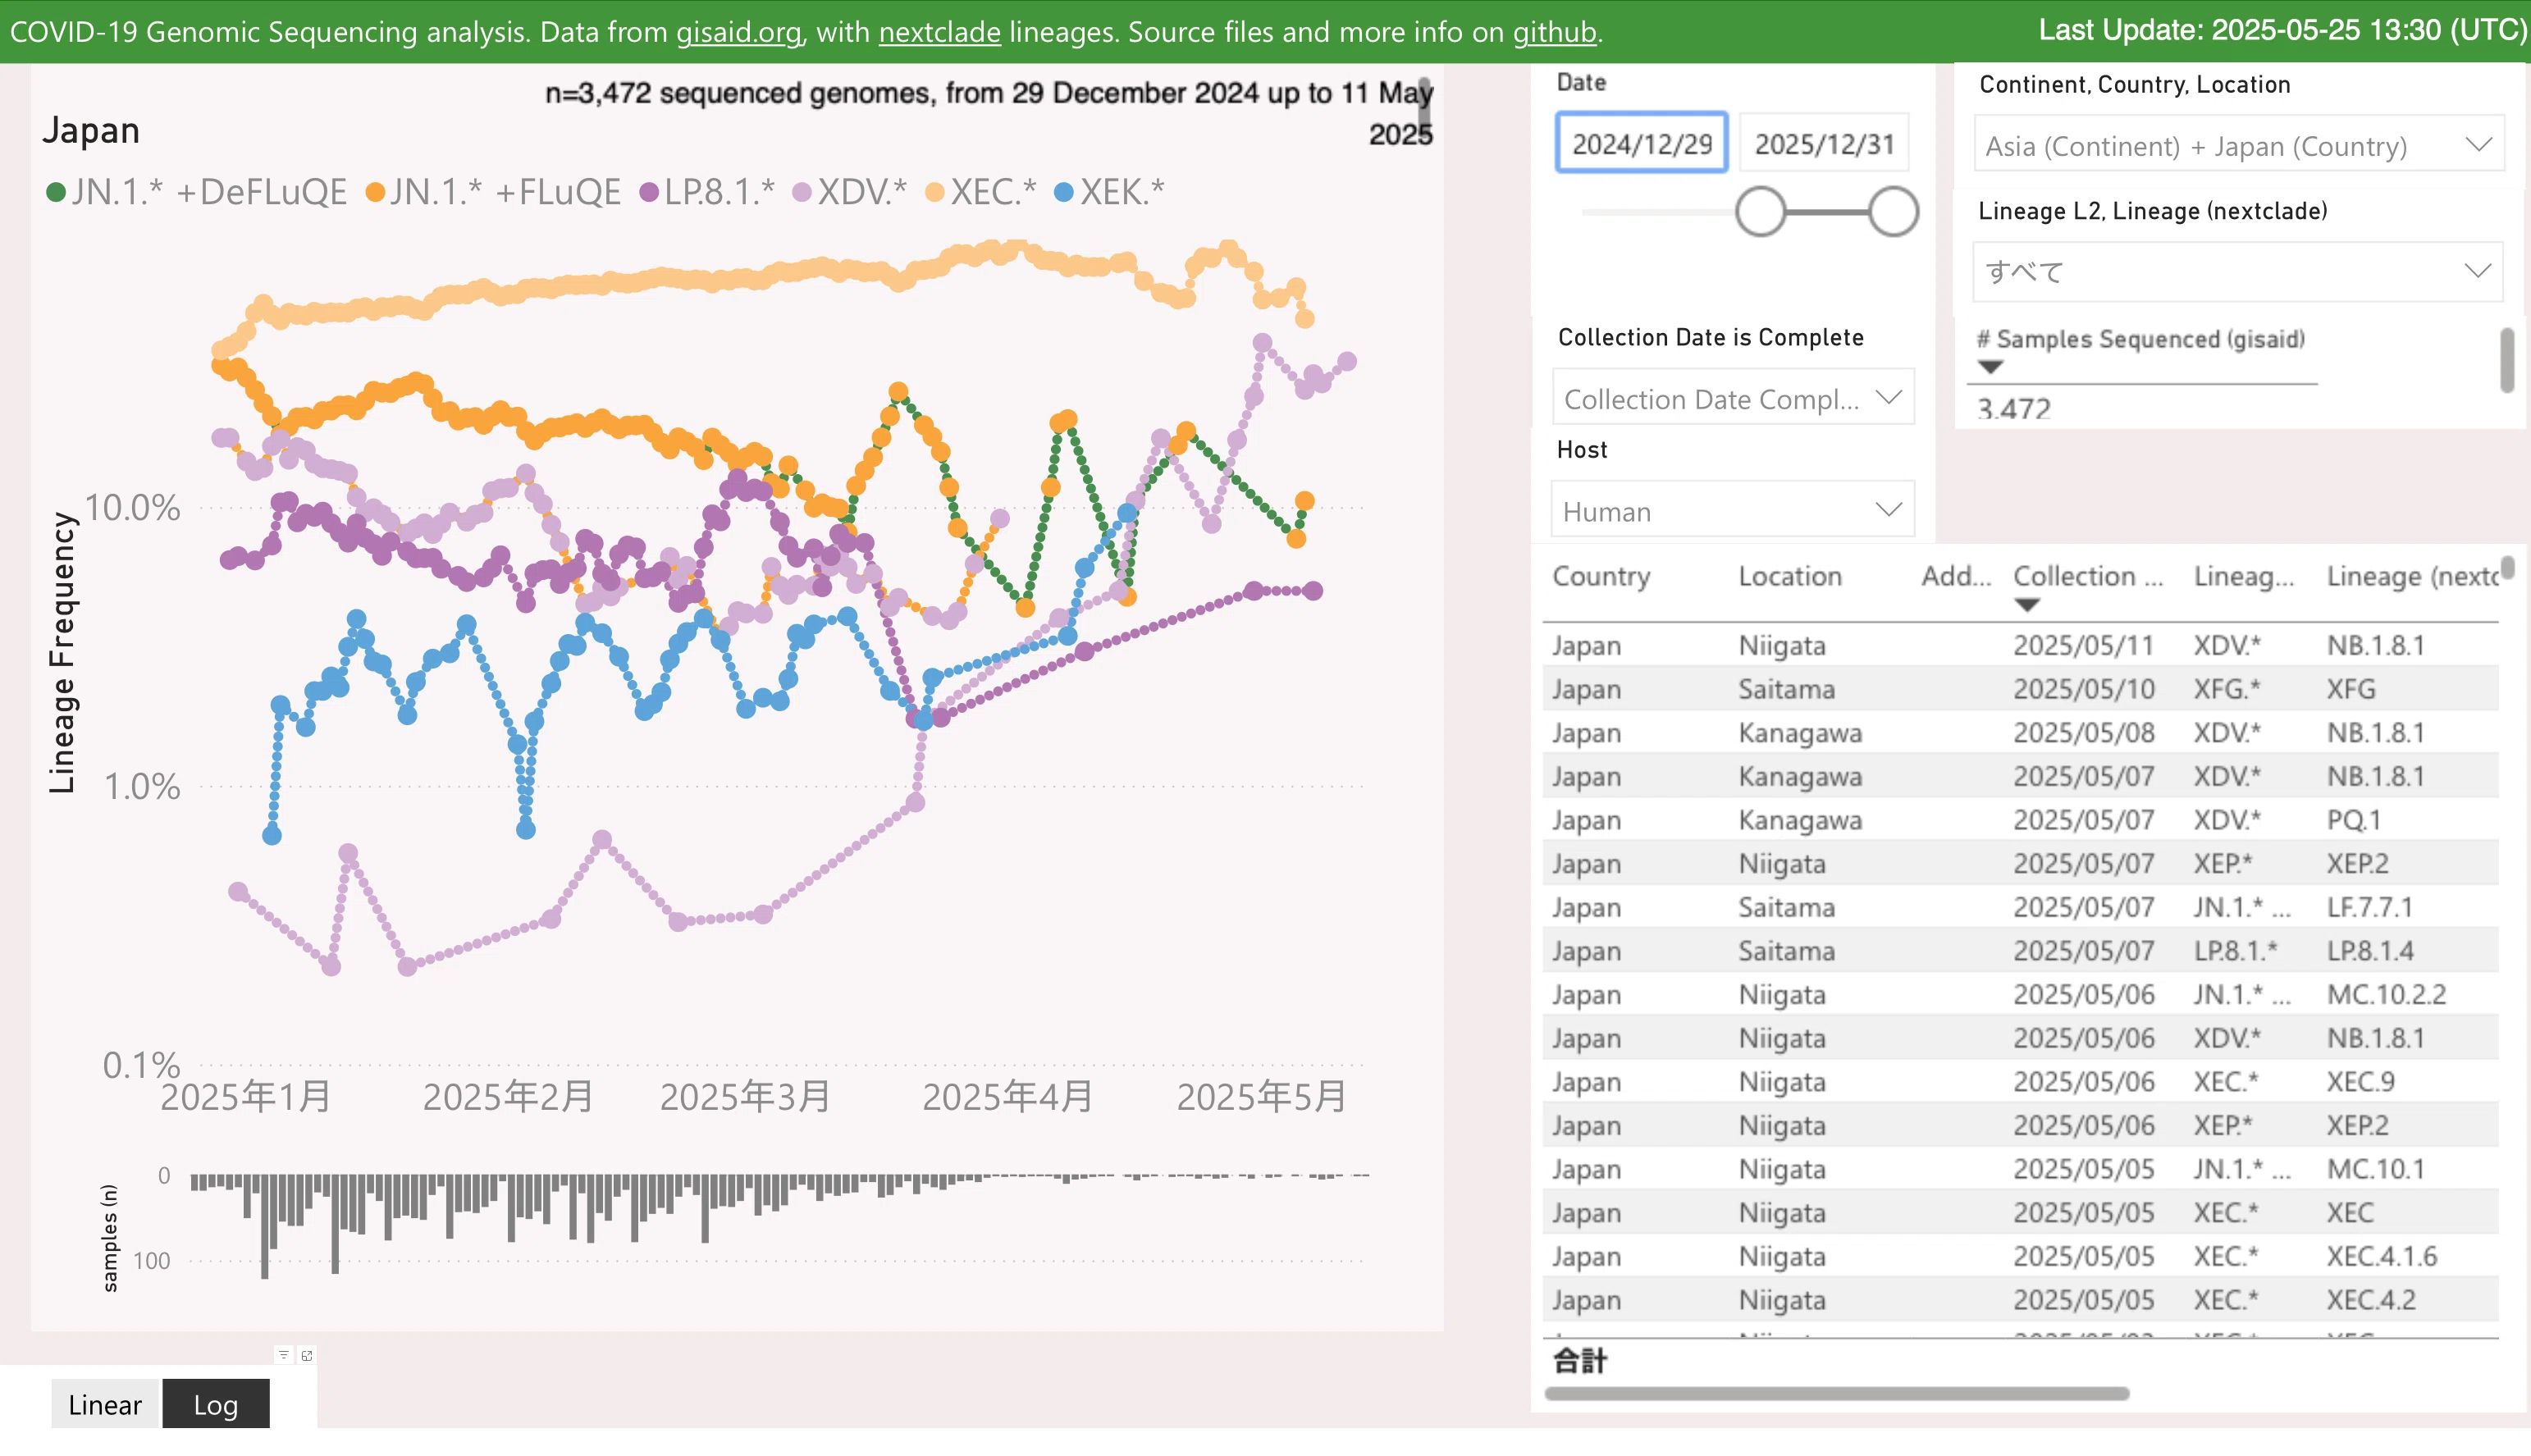This screenshot has width=2531, height=1456.
Task: Switch chart scale to Linear
Action: pos(105,1404)
